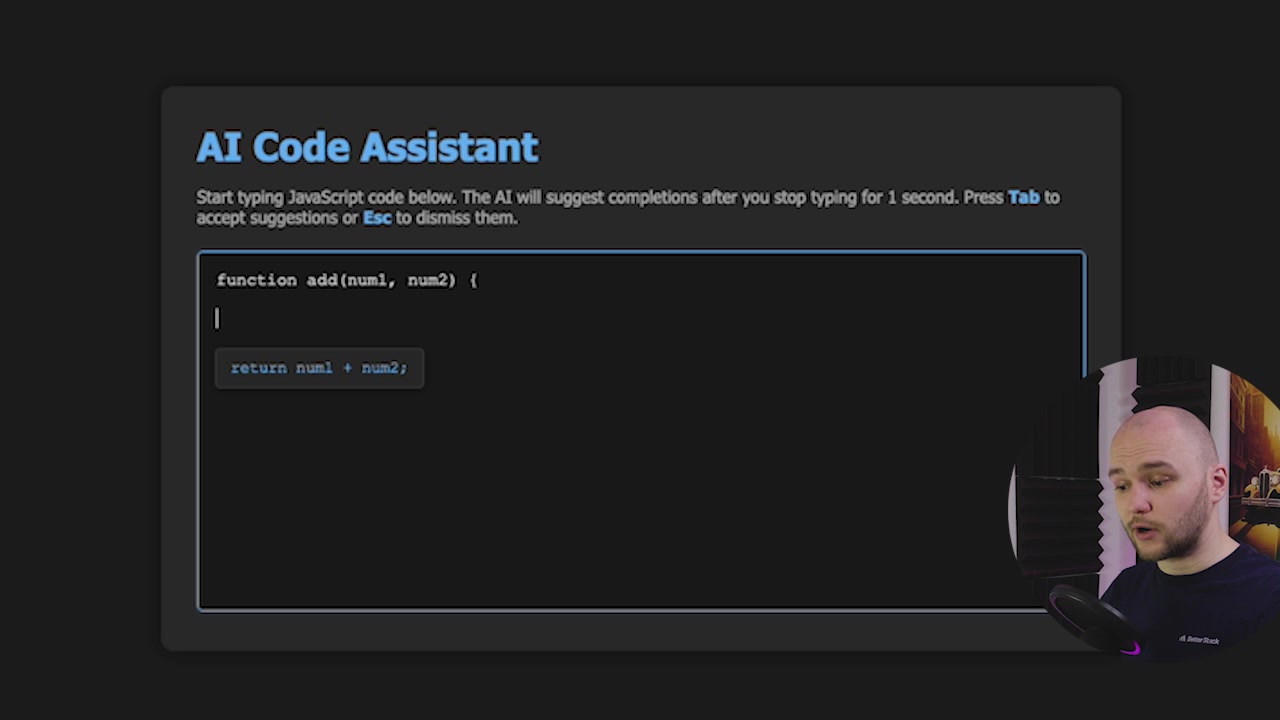Viewport: 1280px width, 720px height.
Task: Click the opening brace in the code line
Action: click(x=475, y=280)
